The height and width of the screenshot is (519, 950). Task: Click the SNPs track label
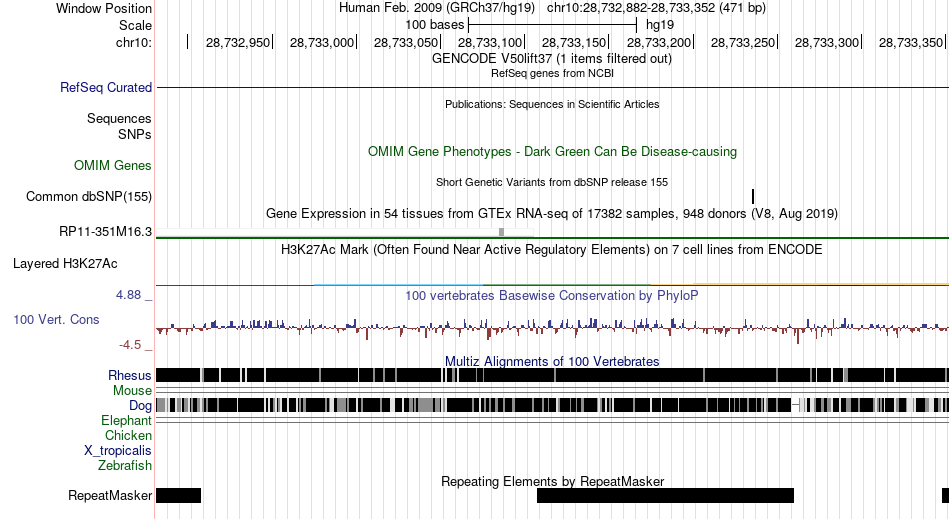135,134
